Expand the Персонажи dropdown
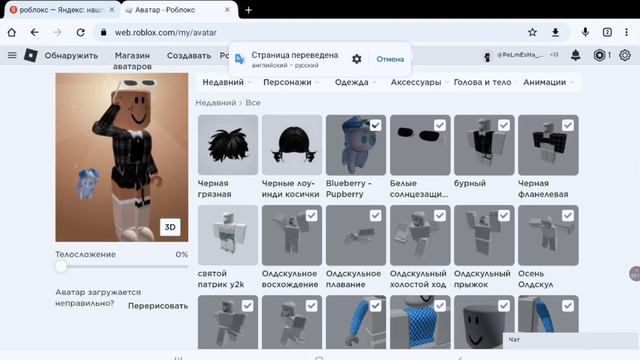Image resolution: width=640 pixels, height=360 pixels. [291, 82]
